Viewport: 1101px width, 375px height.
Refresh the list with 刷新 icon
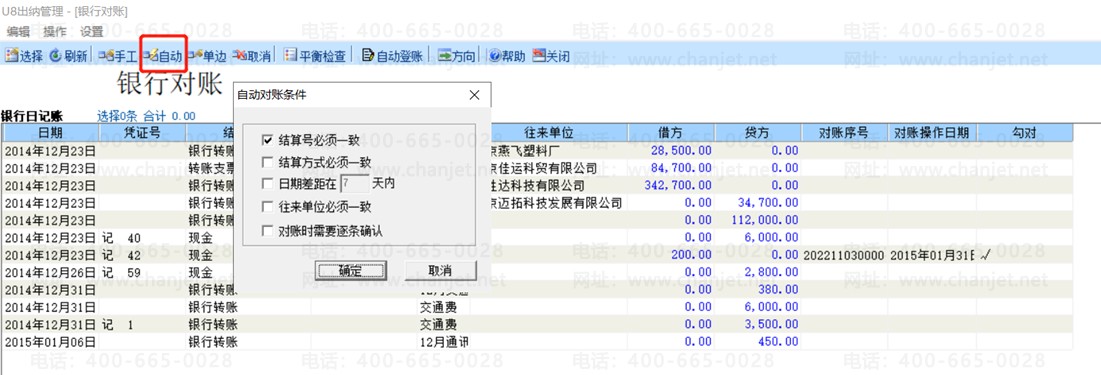point(69,56)
